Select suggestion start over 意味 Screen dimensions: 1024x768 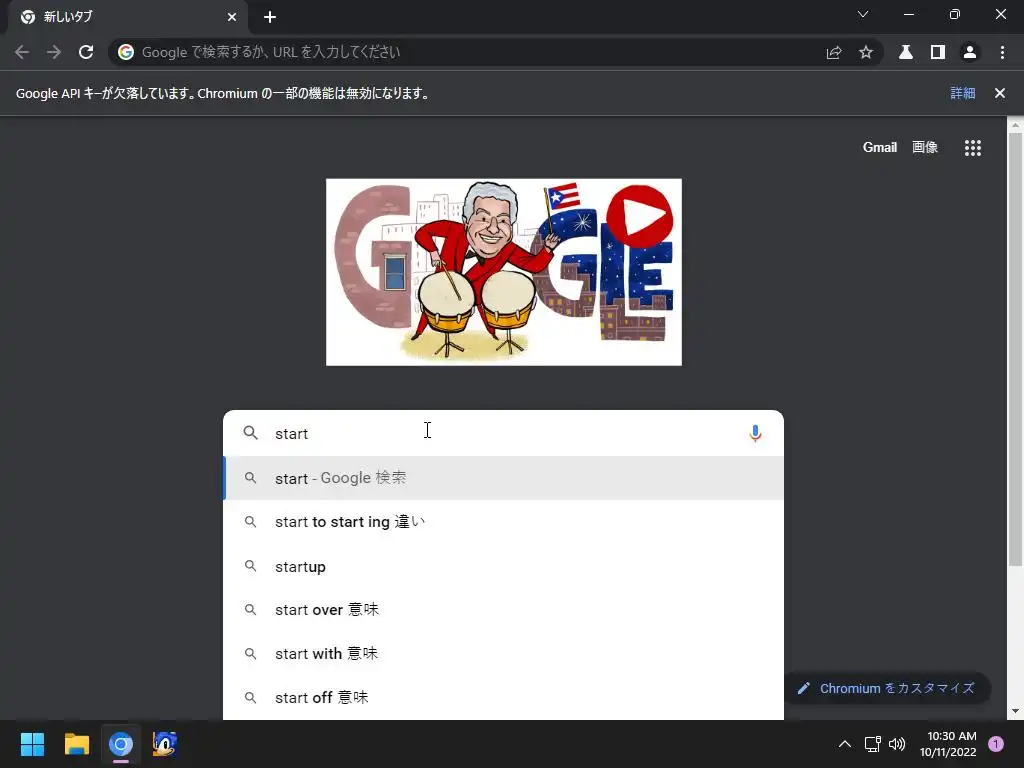(503, 610)
